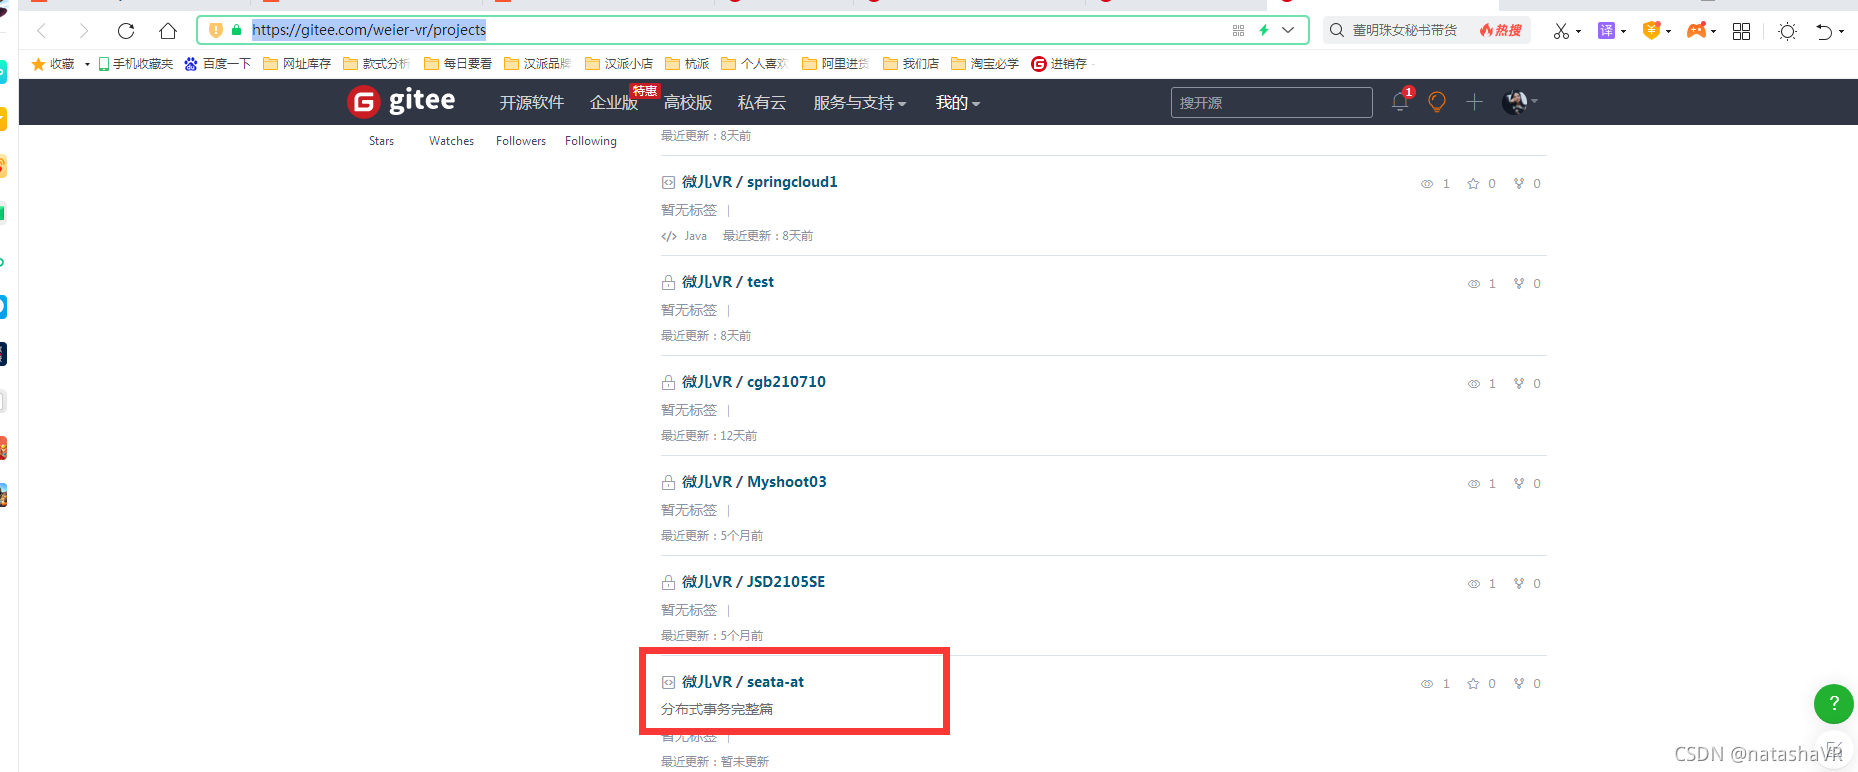Open the 我们店 bookmark folder
The height and width of the screenshot is (772, 1858).
911,64
